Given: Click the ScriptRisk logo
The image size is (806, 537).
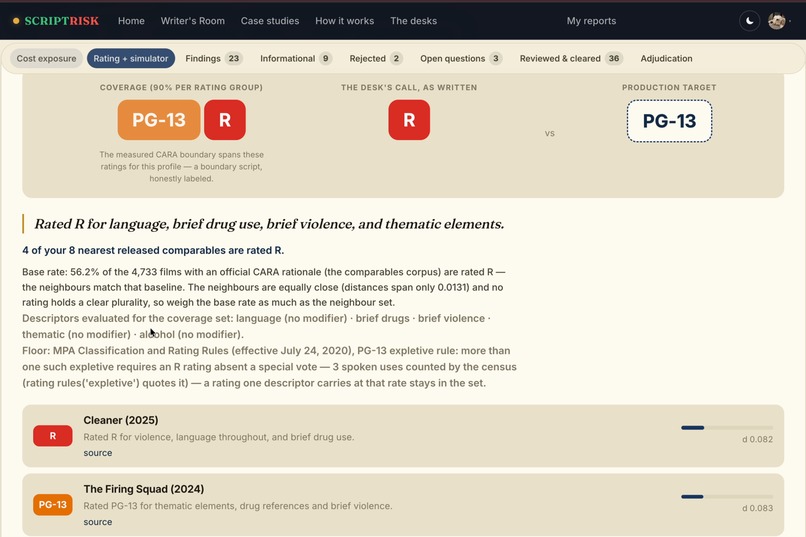Looking at the screenshot, I should [56, 21].
